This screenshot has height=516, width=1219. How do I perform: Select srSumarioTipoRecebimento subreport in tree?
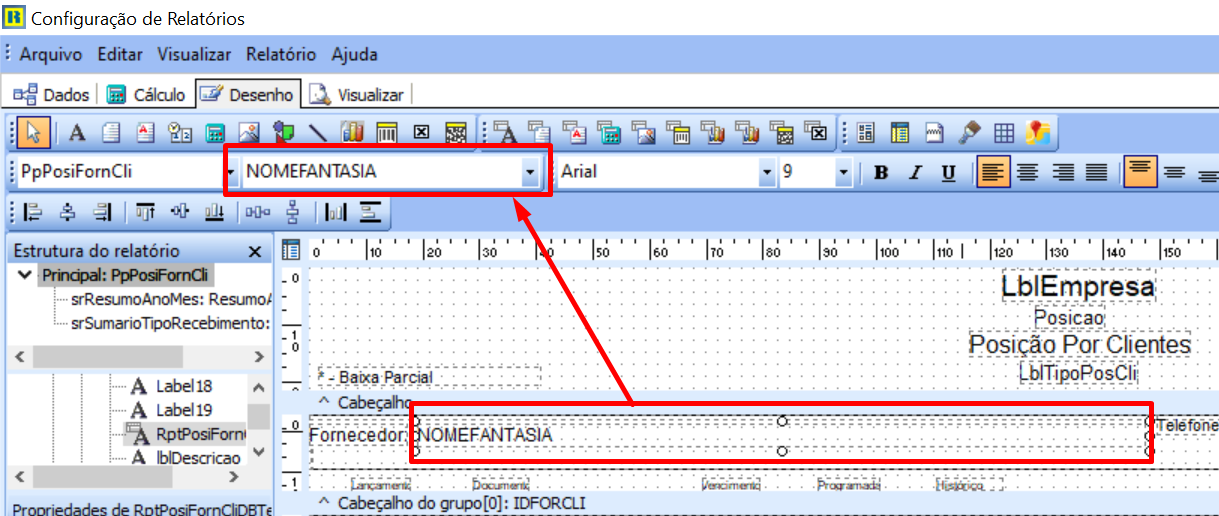point(171,323)
